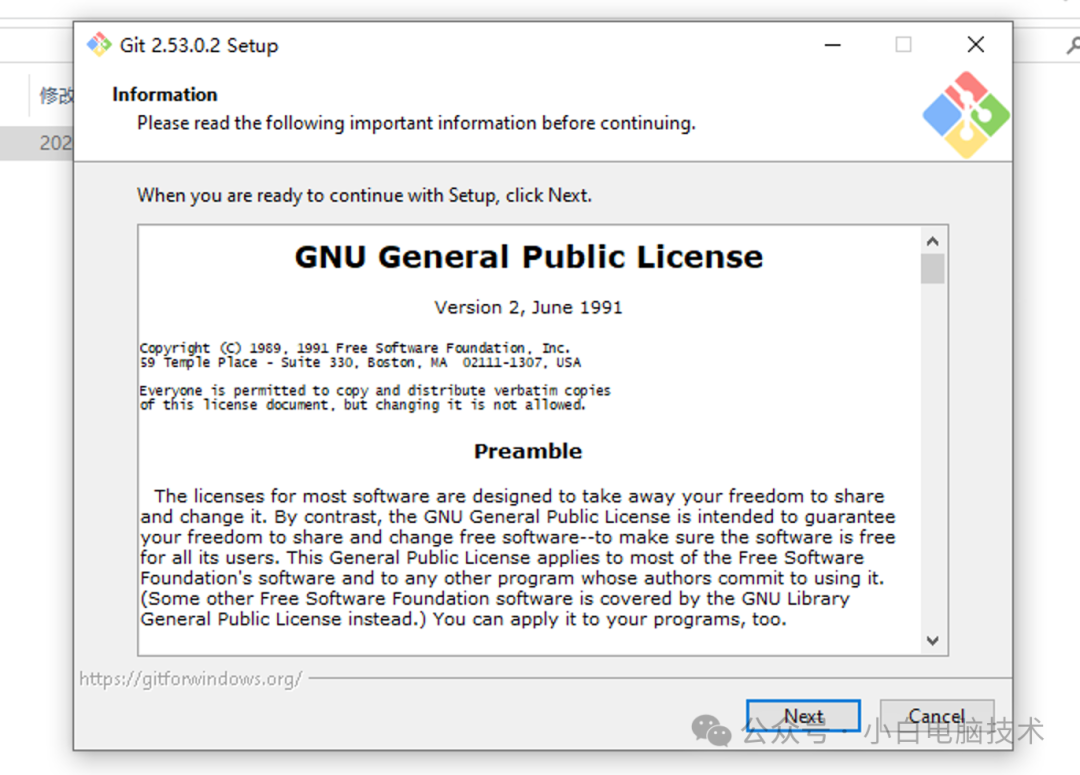Click the GNU General Public License heading
The height and width of the screenshot is (775, 1080).
(529, 257)
